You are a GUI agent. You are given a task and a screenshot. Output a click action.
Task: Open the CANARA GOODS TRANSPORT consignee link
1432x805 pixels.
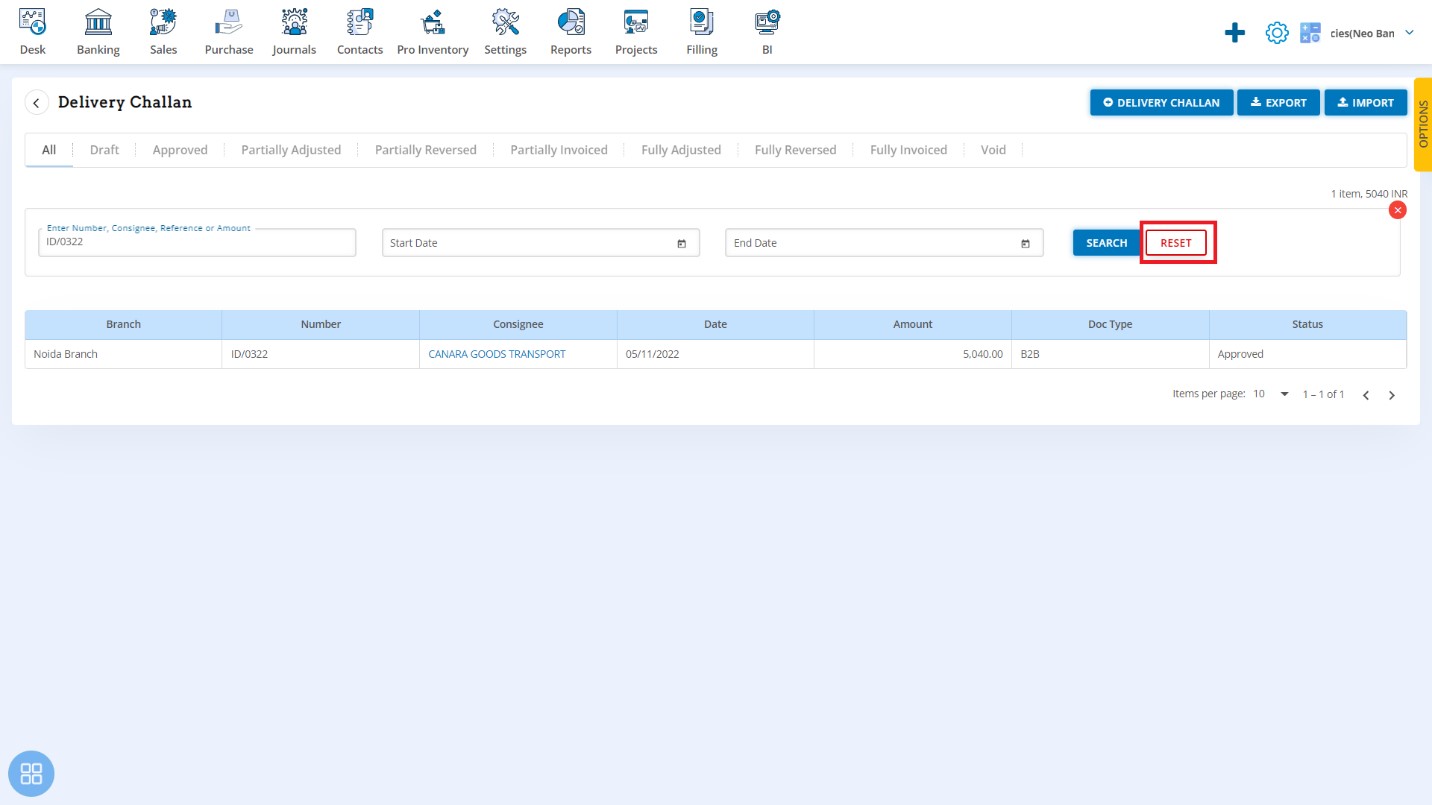(497, 354)
